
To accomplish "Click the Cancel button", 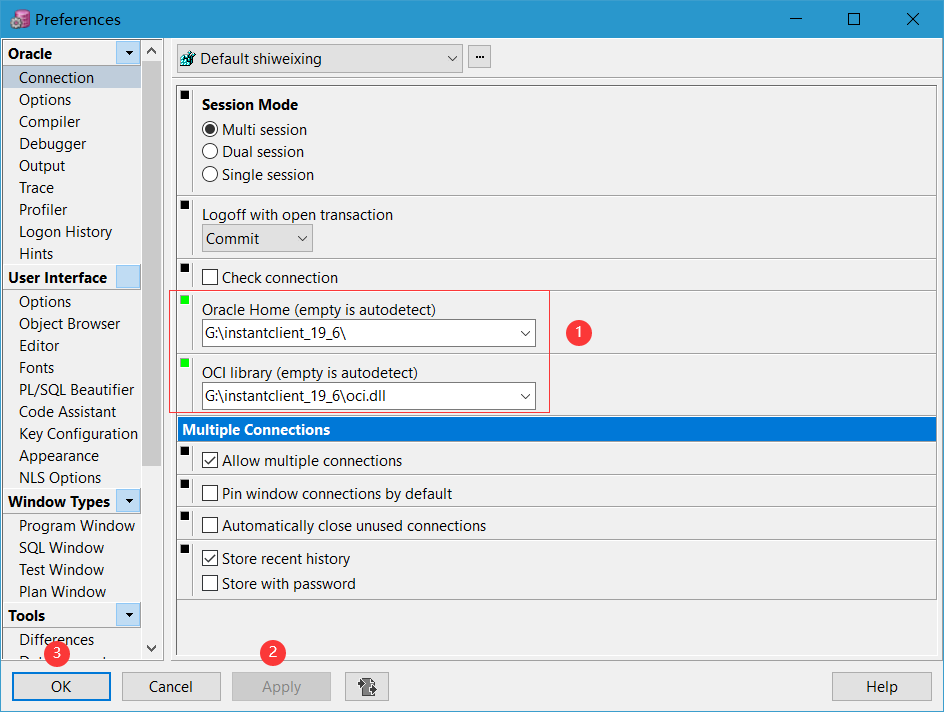I will tap(171, 686).
